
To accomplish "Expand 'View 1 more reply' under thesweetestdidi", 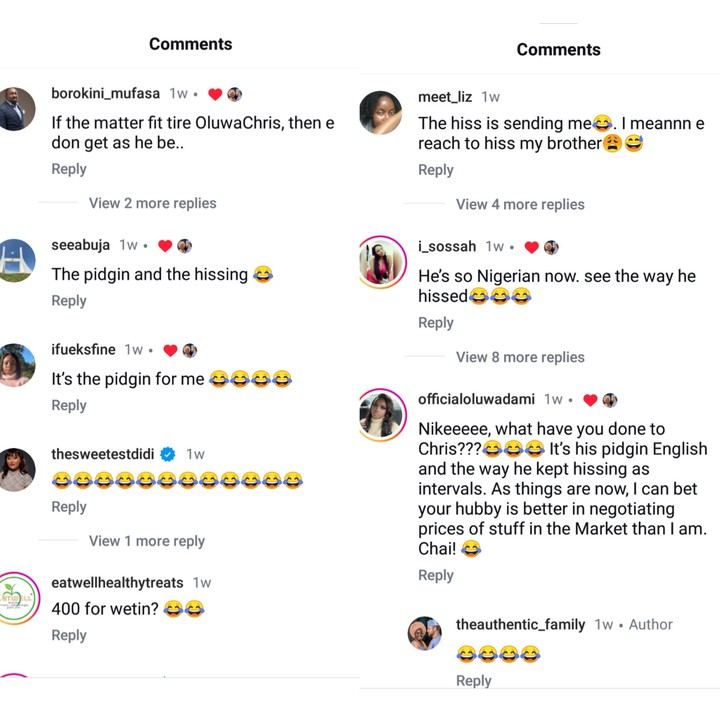I will tap(146, 541).
